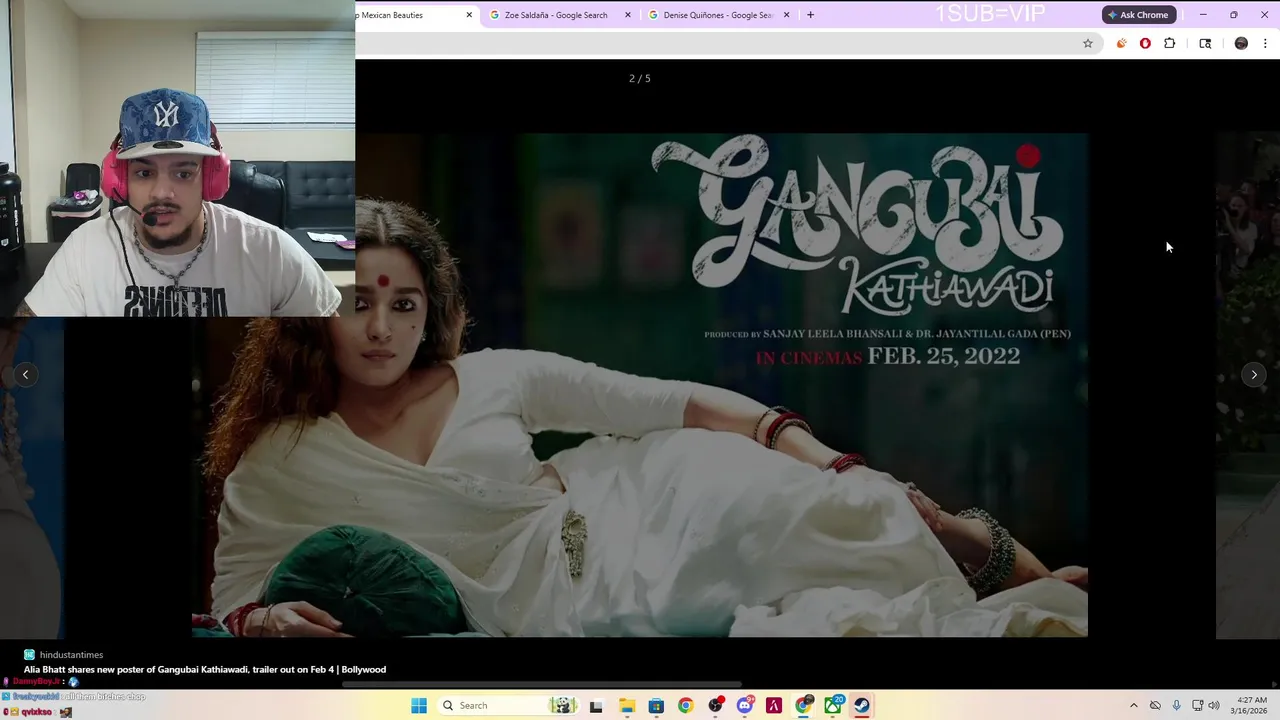Open Steam from the taskbar

pyautogui.click(x=862, y=706)
